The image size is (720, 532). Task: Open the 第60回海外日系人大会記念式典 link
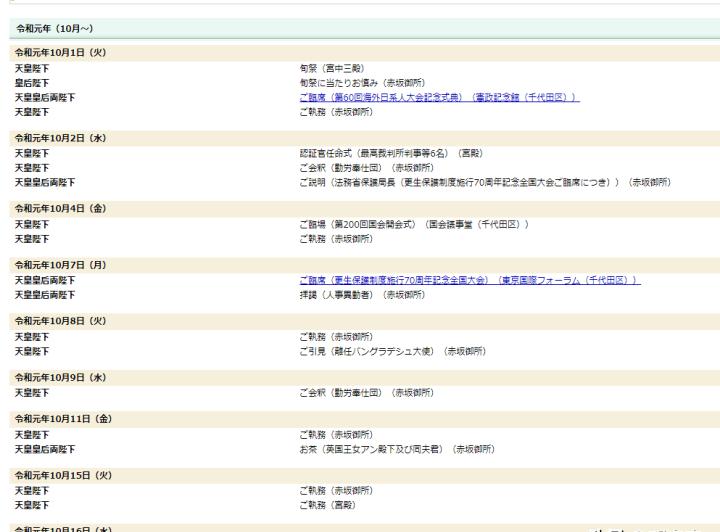(x=439, y=97)
